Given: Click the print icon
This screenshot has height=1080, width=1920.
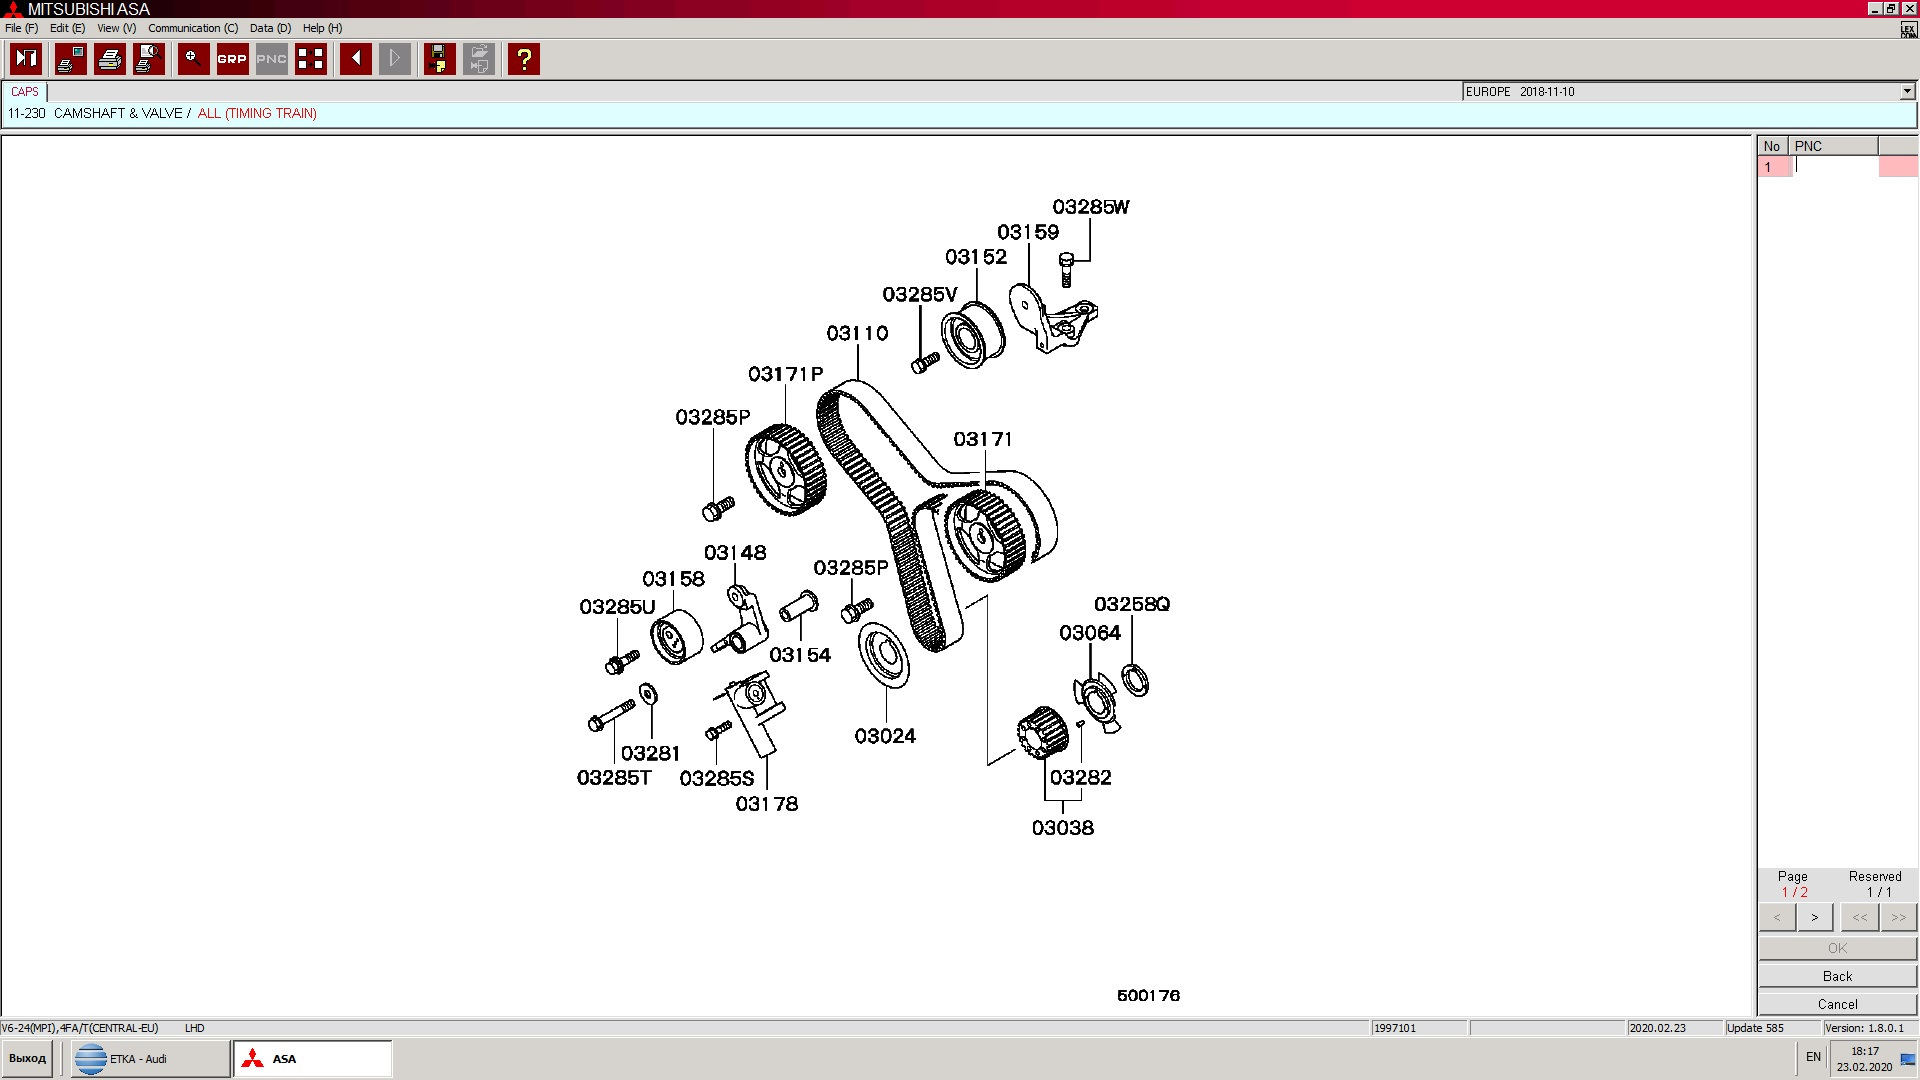Looking at the screenshot, I should click(110, 59).
